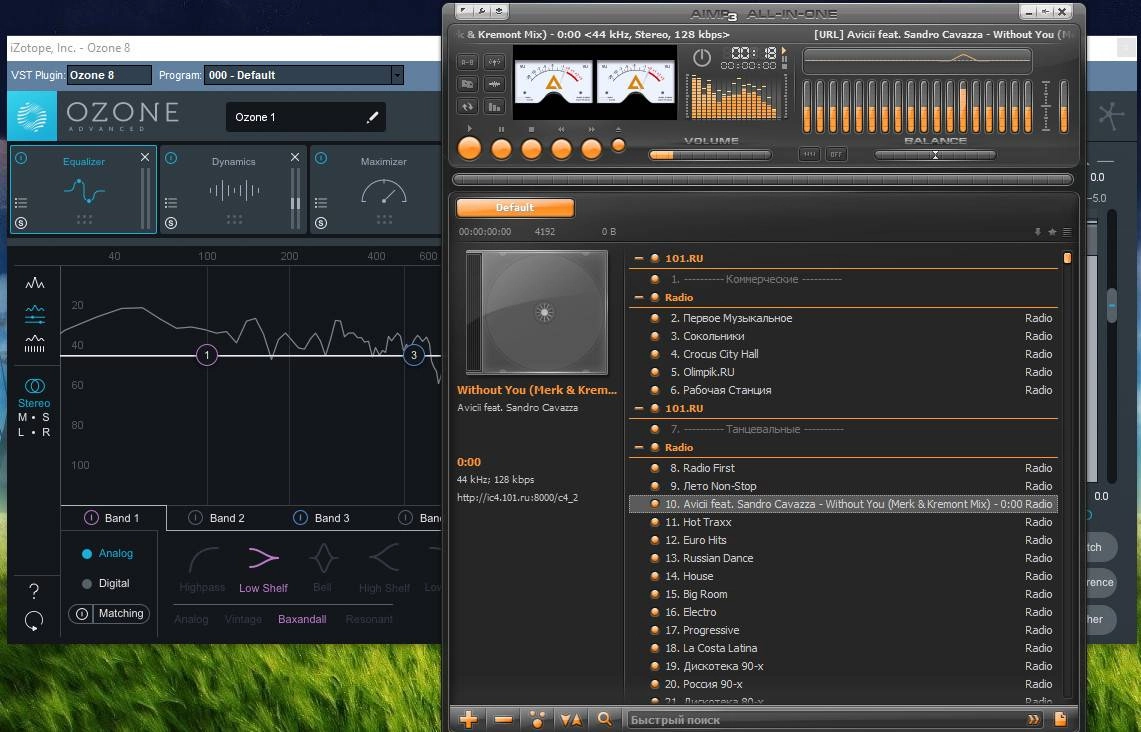Click the top spectrum view icon

(34, 284)
